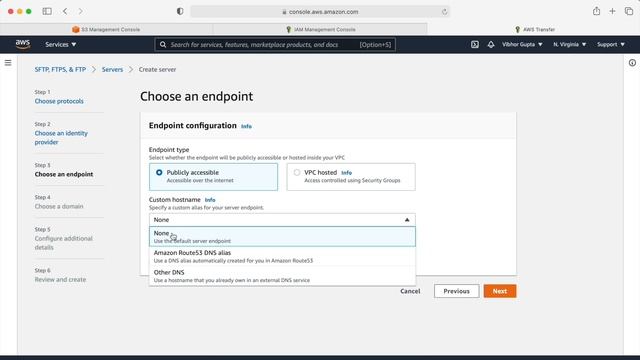Click the Review and create step label
The height and width of the screenshot is (360, 640).
(60, 280)
